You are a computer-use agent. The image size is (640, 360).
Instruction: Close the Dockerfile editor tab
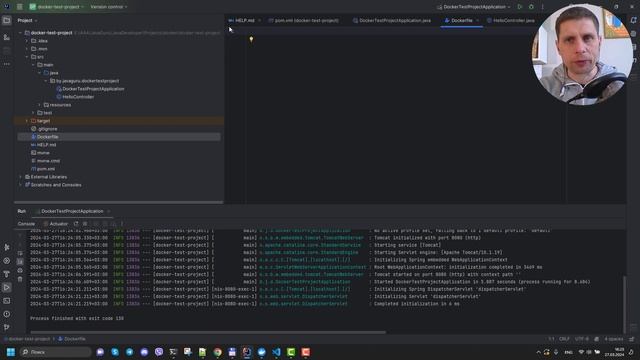(478, 20)
